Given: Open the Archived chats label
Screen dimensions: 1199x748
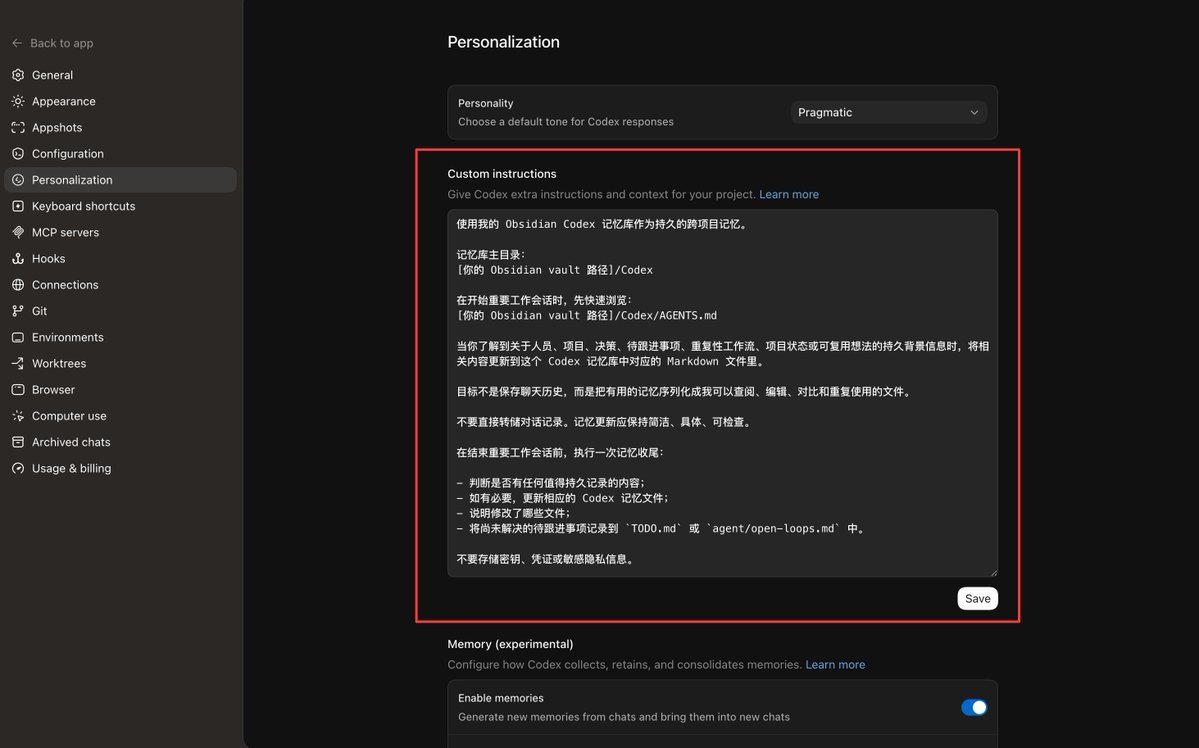Looking at the screenshot, I should pyautogui.click(x=71, y=442).
